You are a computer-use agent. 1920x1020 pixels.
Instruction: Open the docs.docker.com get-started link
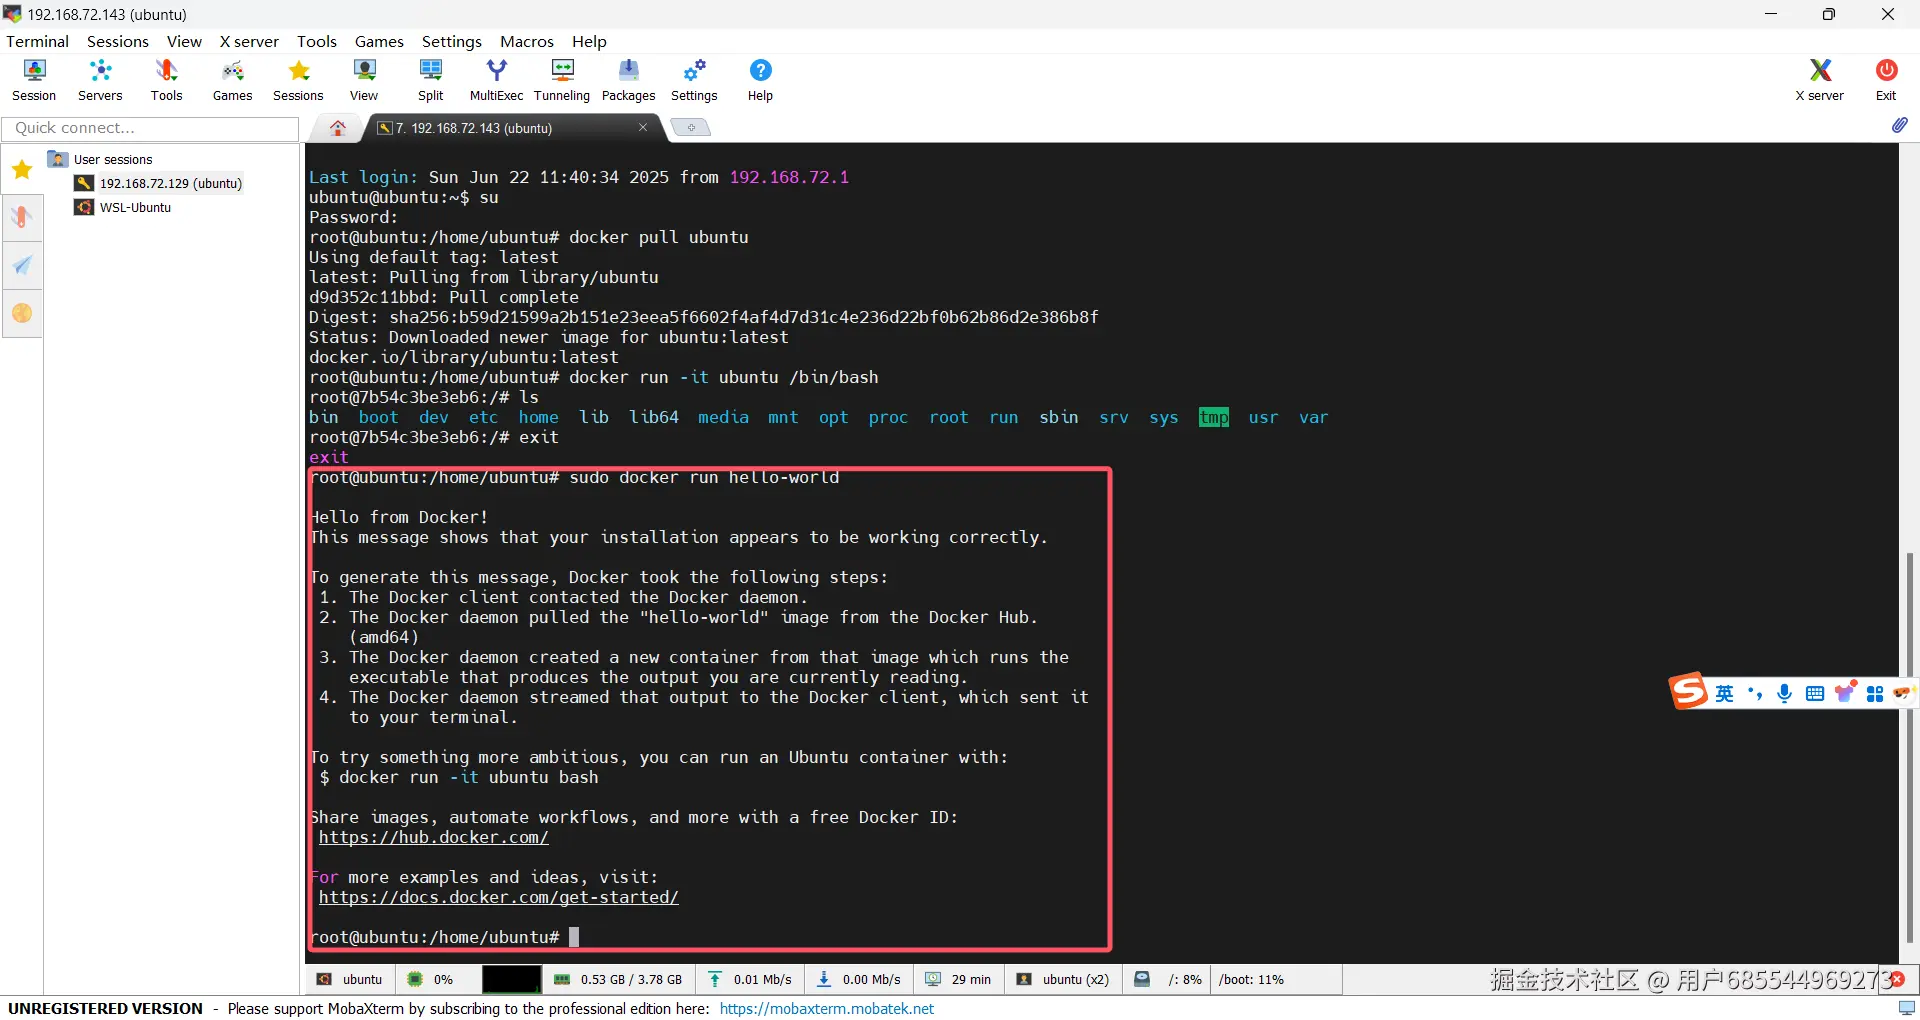[498, 897]
